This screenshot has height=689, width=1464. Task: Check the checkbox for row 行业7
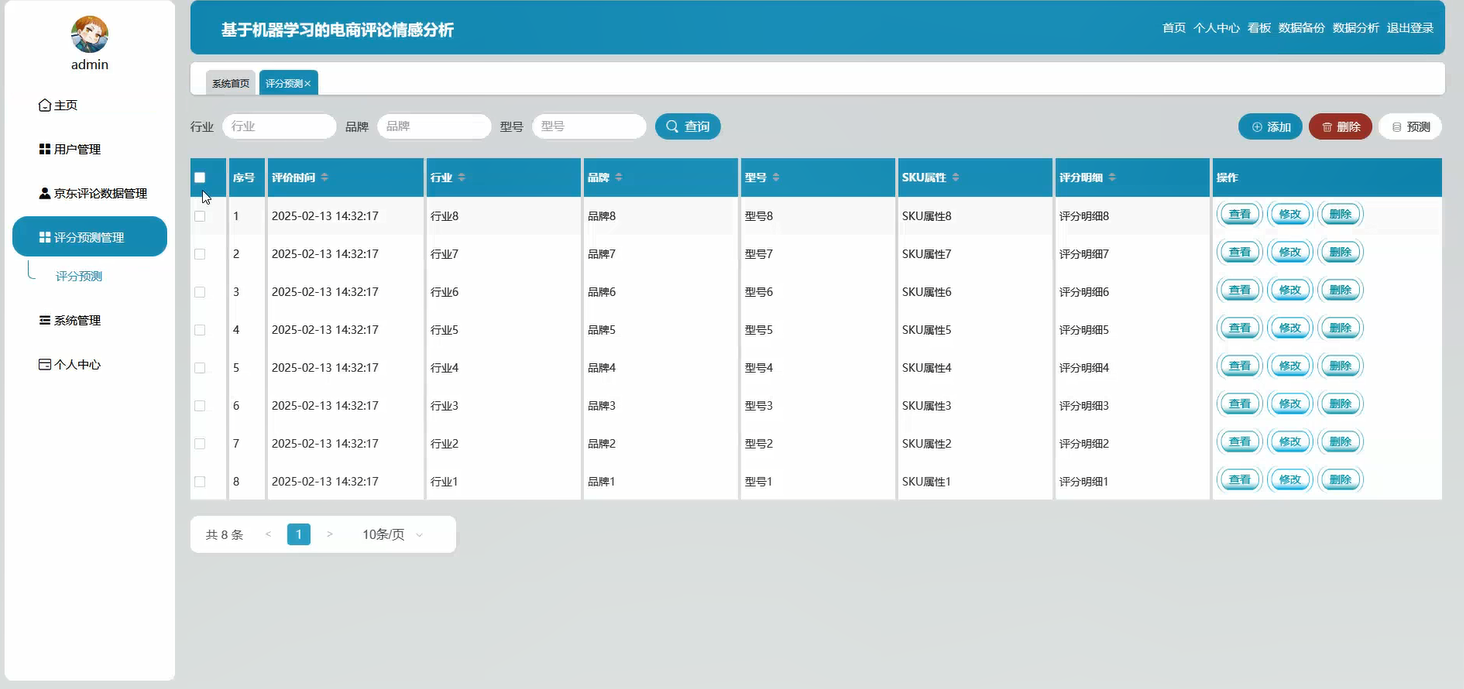coord(200,254)
